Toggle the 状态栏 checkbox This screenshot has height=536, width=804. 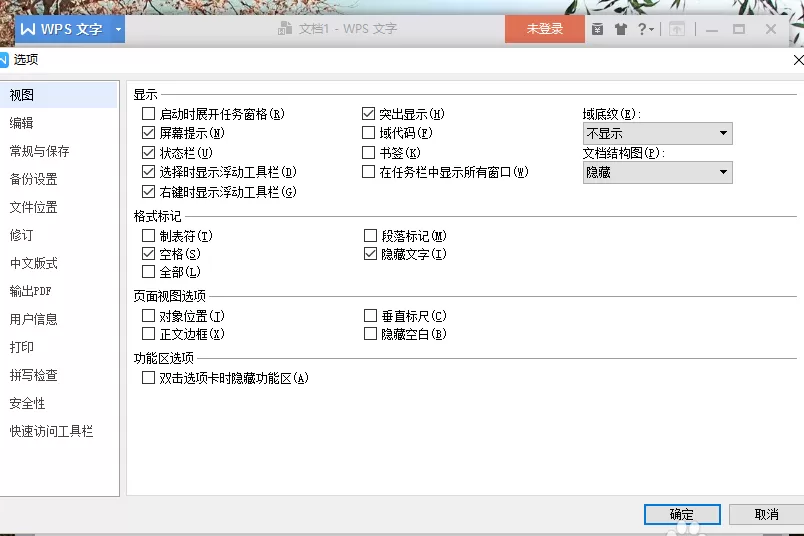coord(148,152)
